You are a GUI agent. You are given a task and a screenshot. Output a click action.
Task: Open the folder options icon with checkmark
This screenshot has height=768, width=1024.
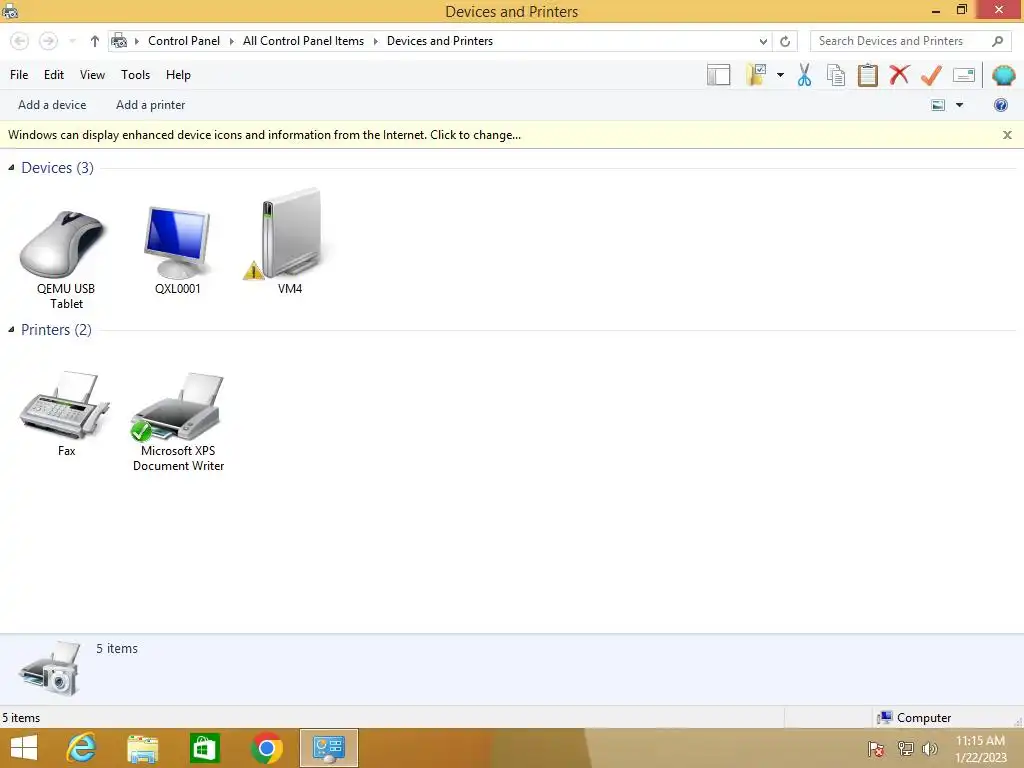(756, 75)
